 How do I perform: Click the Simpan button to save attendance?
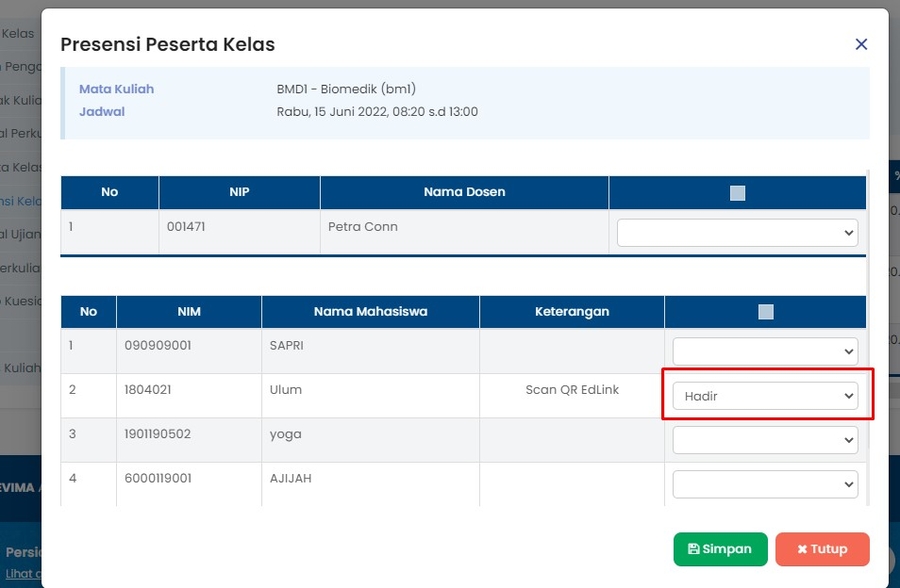coord(720,549)
